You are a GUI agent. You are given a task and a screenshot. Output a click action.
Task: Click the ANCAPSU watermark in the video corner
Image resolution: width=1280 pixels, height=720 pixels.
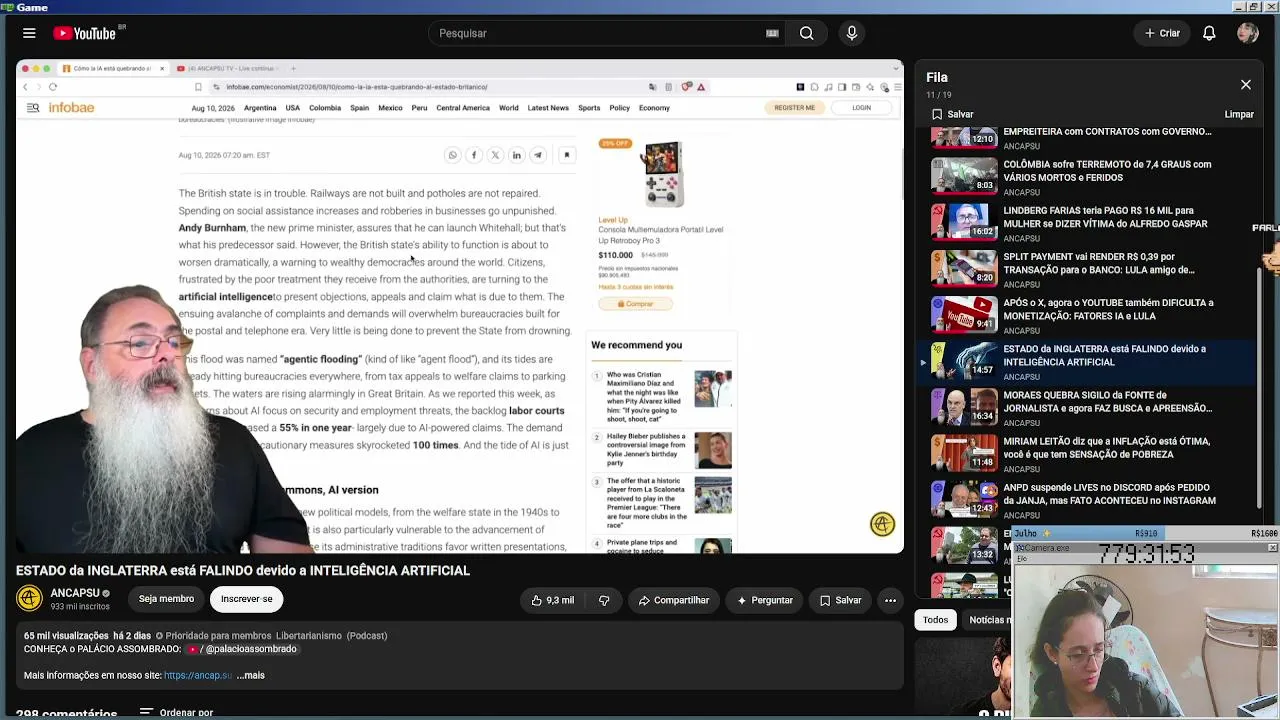pyautogui.click(x=882, y=525)
